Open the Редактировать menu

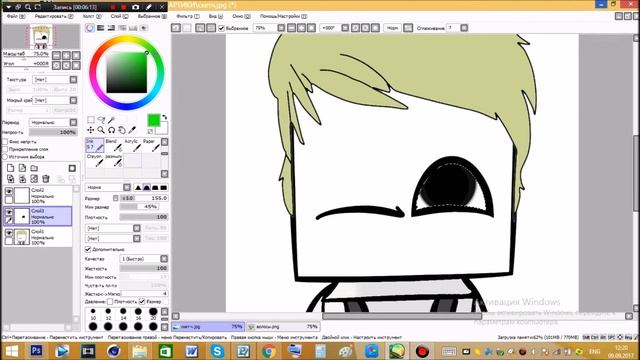pos(54,16)
